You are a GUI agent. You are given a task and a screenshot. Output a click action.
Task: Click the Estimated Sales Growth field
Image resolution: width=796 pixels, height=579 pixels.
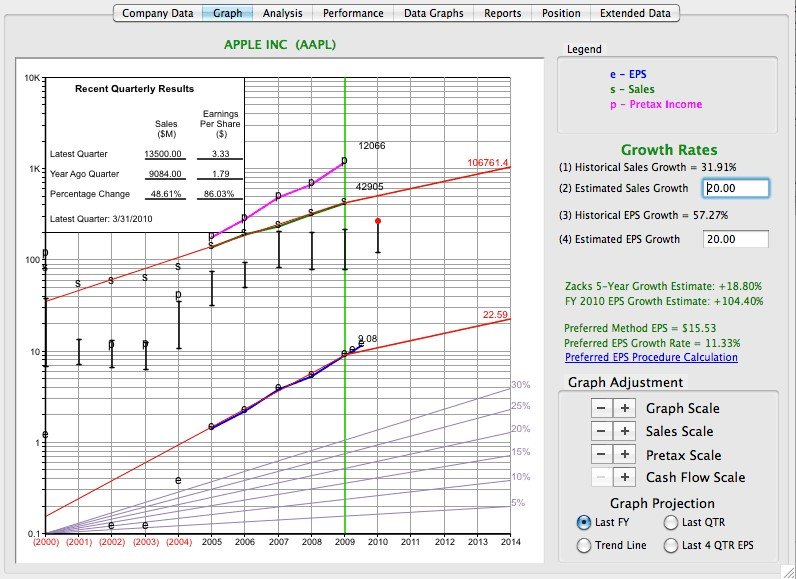click(736, 188)
